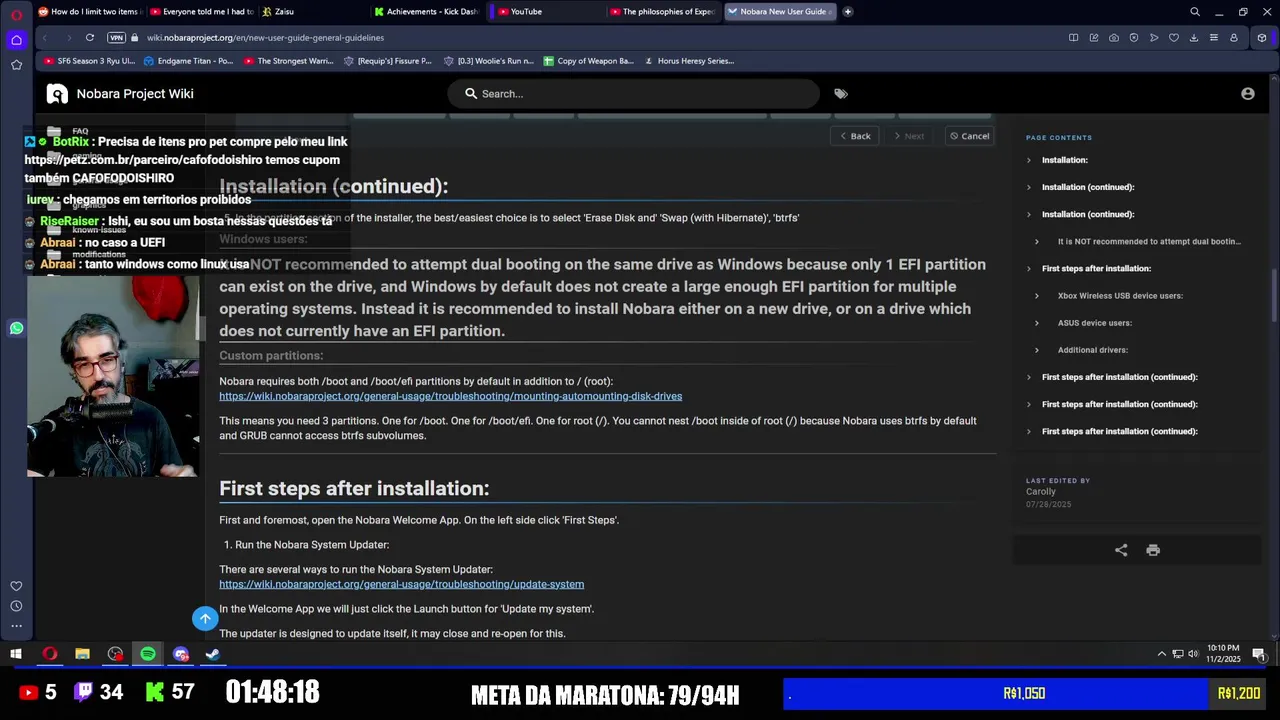Open the browser profile account icon

1234,37
